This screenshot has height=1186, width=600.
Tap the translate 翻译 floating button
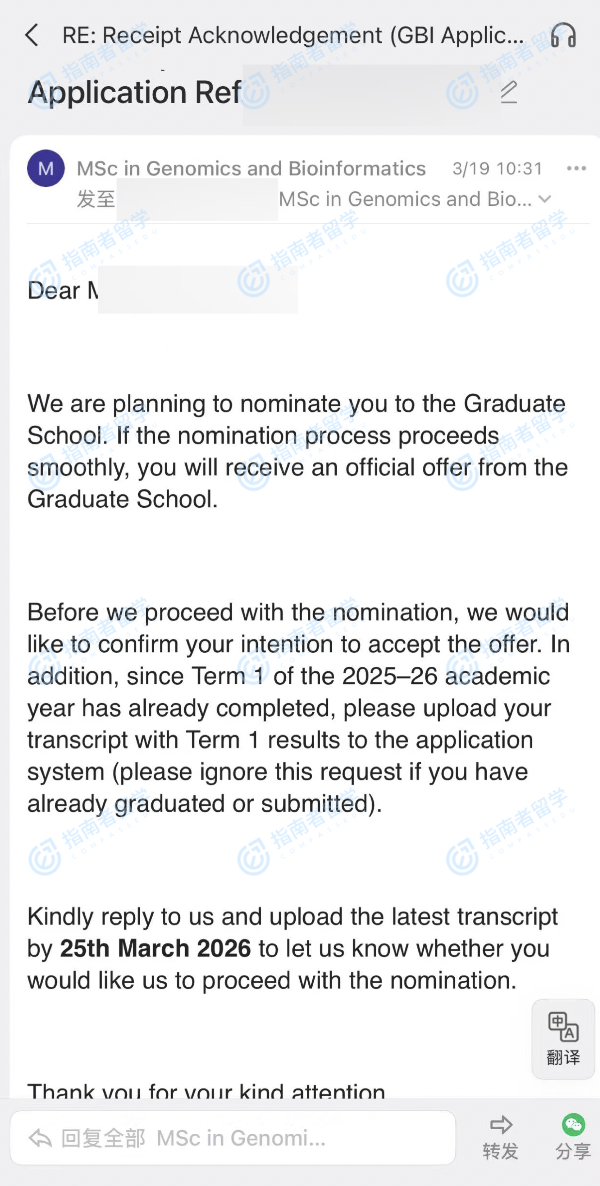pos(563,1038)
